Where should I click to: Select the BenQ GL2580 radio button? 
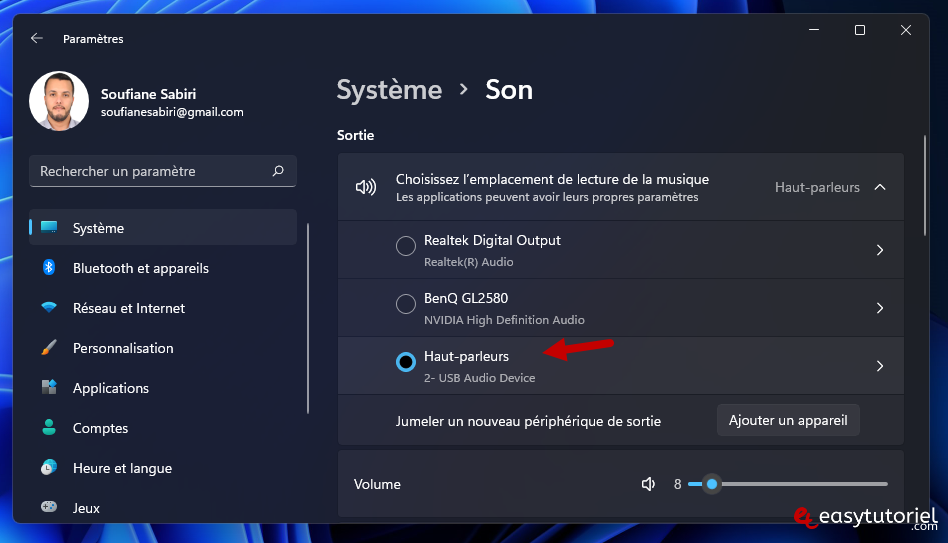(406, 304)
